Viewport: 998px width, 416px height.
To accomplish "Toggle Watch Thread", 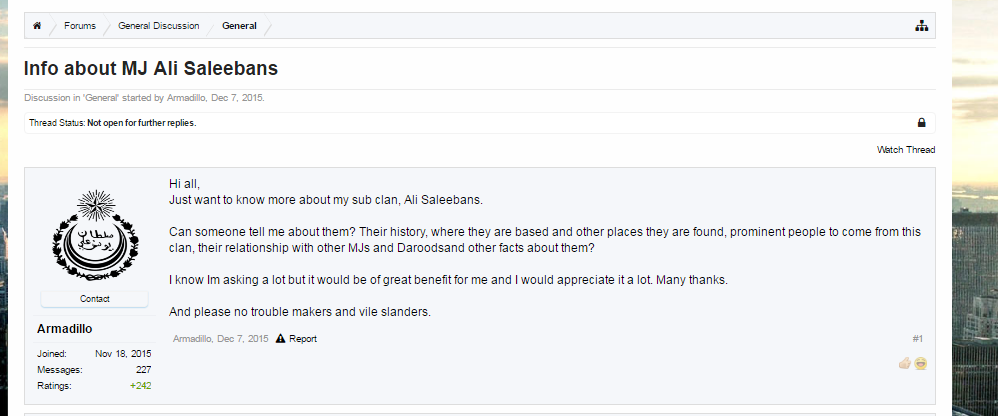I will (906, 150).
